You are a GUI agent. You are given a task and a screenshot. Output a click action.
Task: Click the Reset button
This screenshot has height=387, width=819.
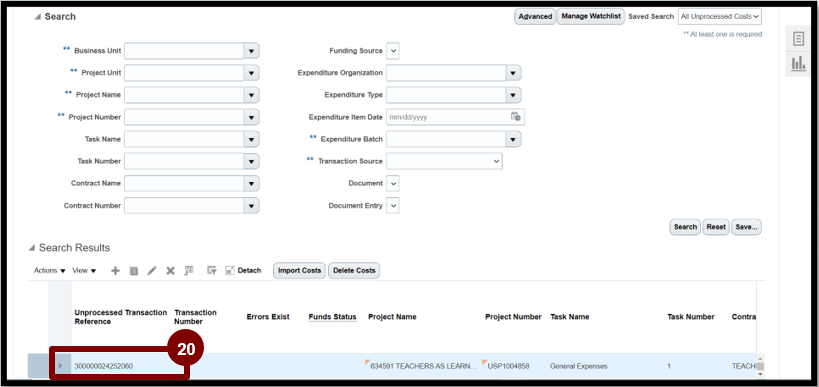pos(716,227)
